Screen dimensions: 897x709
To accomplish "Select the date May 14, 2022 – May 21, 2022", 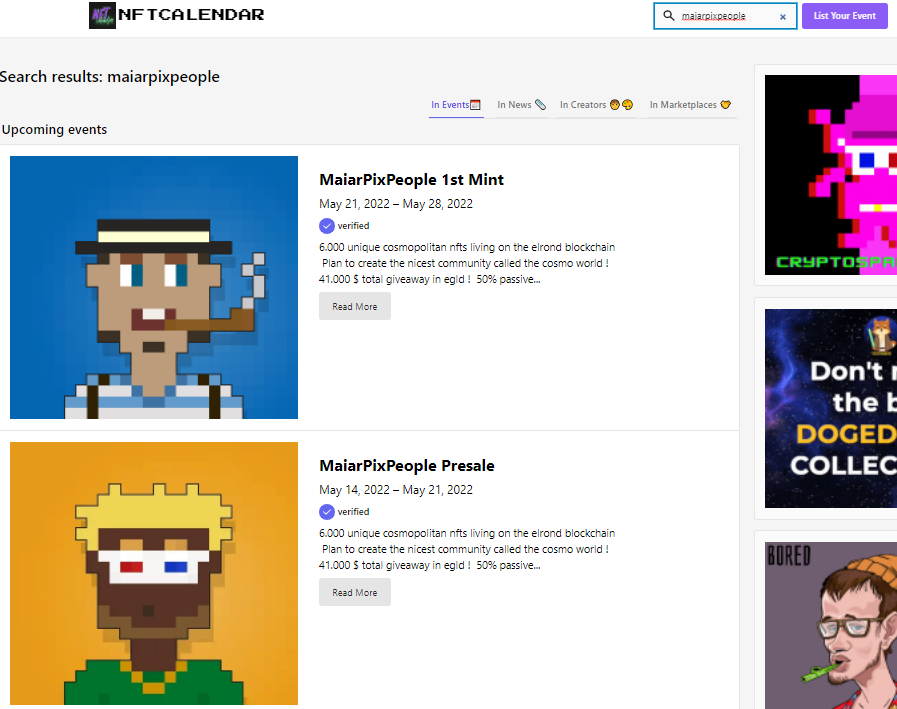I will click(396, 490).
